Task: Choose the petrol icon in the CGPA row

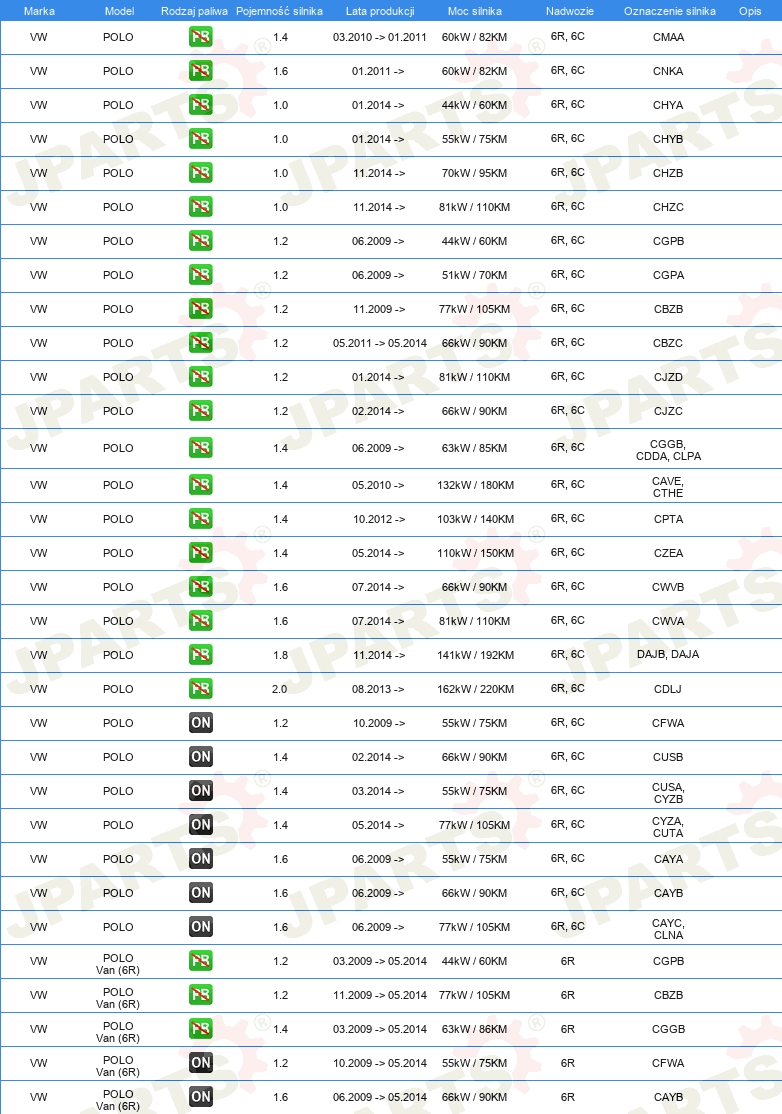Action: click(x=201, y=275)
